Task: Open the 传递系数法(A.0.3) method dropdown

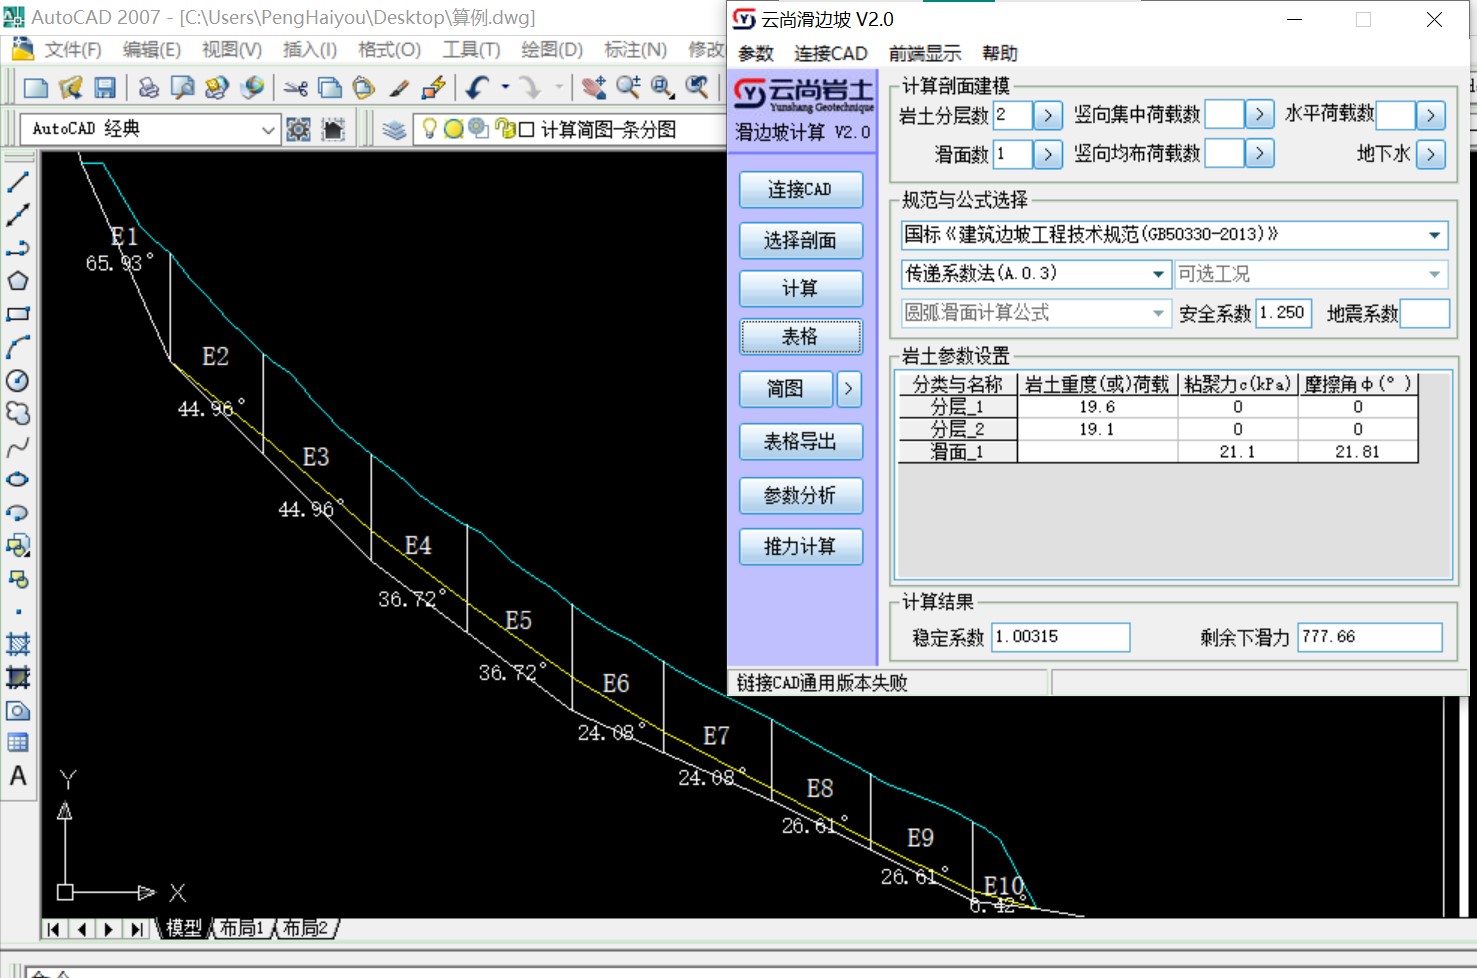Action: coord(1158,274)
